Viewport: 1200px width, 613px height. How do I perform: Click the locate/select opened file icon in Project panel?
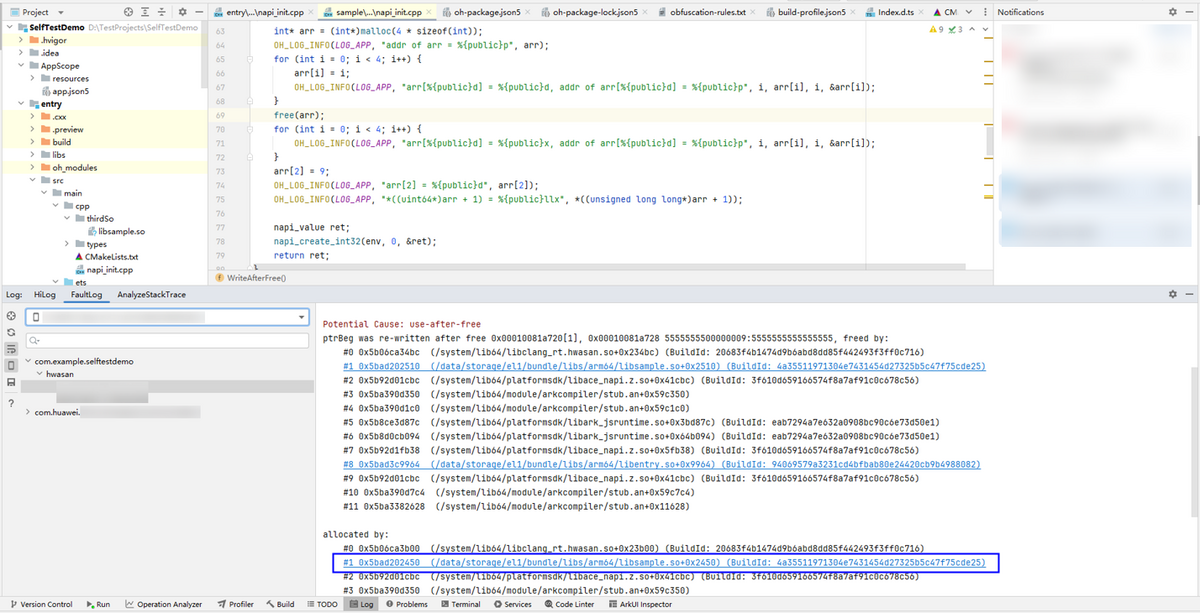[128, 12]
